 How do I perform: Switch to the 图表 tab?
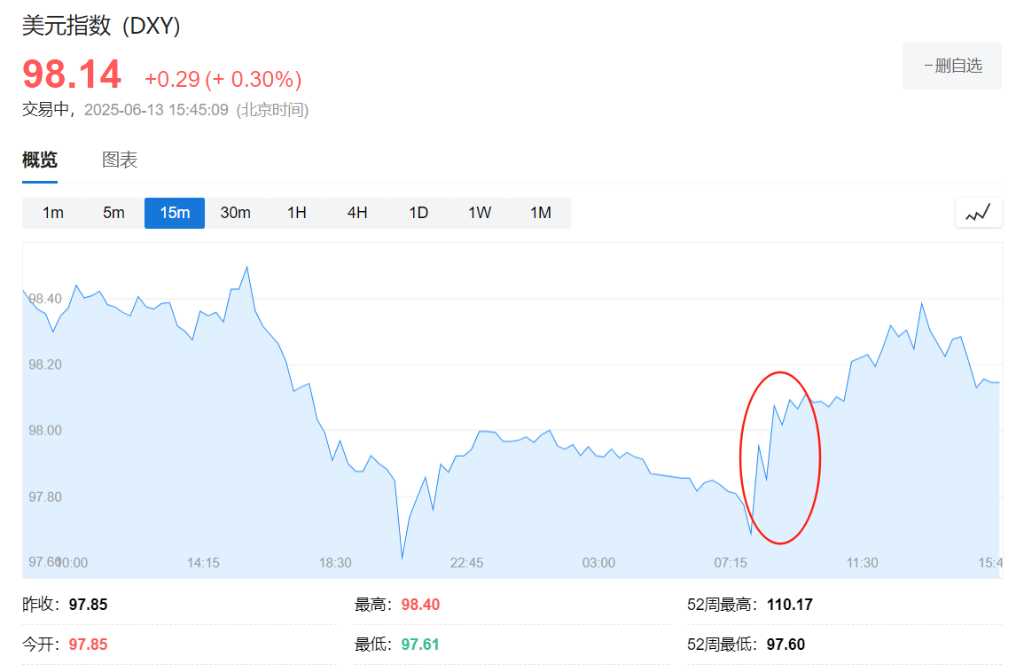[119, 159]
